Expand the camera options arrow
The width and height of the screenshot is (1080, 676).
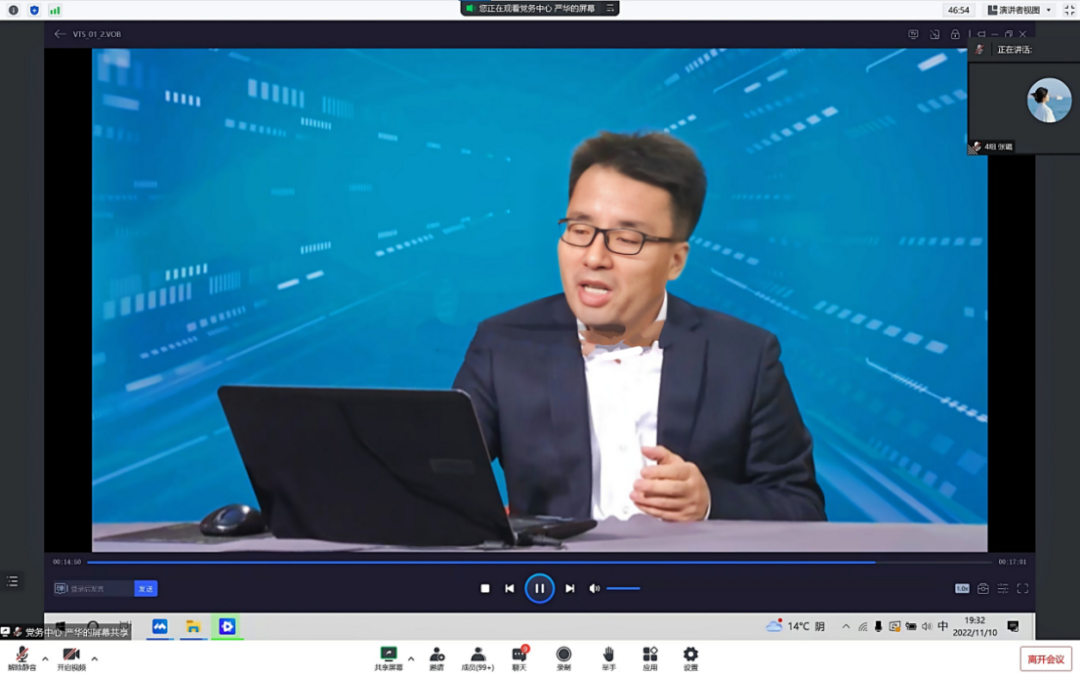pyautogui.click(x=94, y=658)
